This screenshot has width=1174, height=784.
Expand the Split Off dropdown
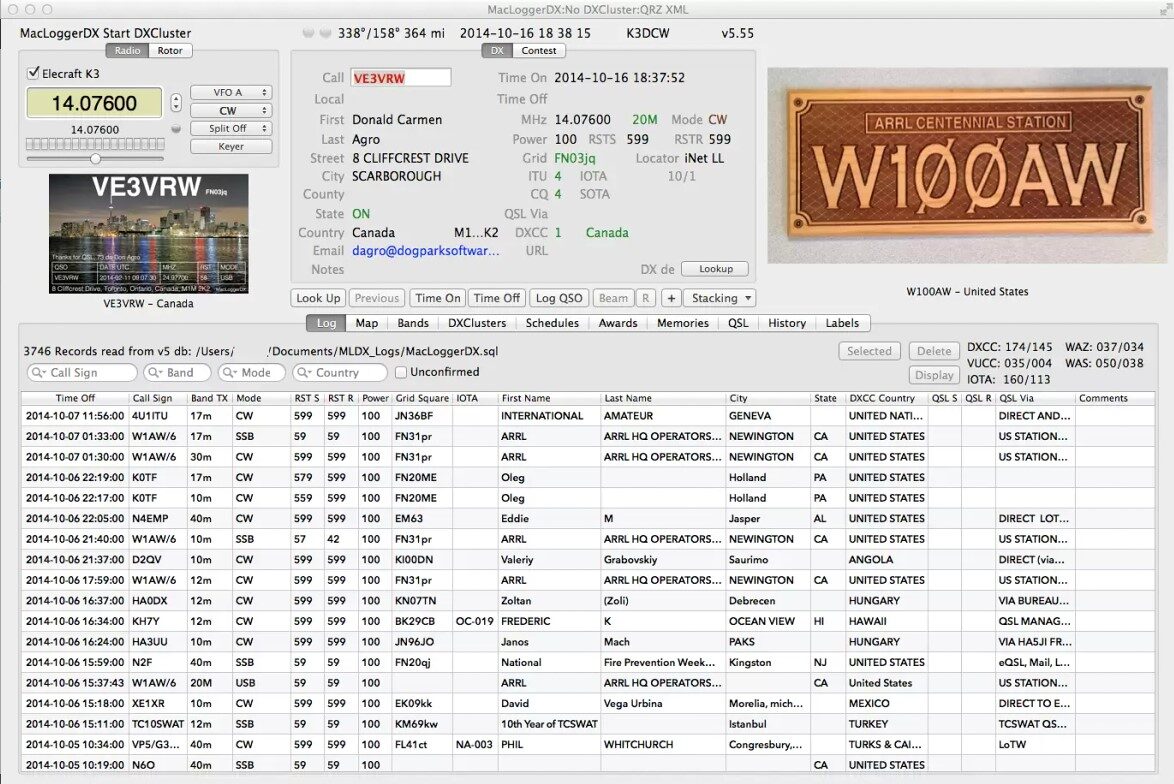[x=231, y=129]
